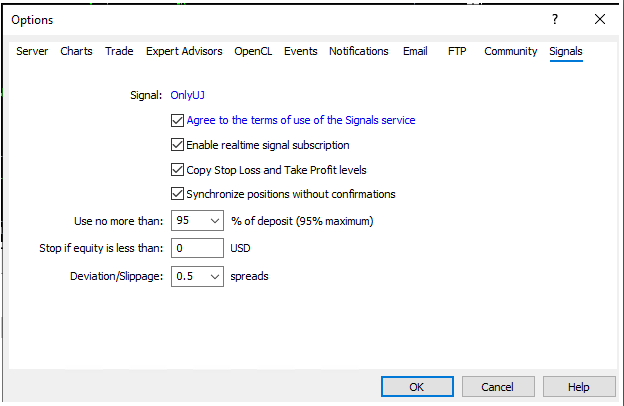This screenshot has width=624, height=406.
Task: Open the Deviation/Slippage spreads dropdown
Action: [214, 276]
